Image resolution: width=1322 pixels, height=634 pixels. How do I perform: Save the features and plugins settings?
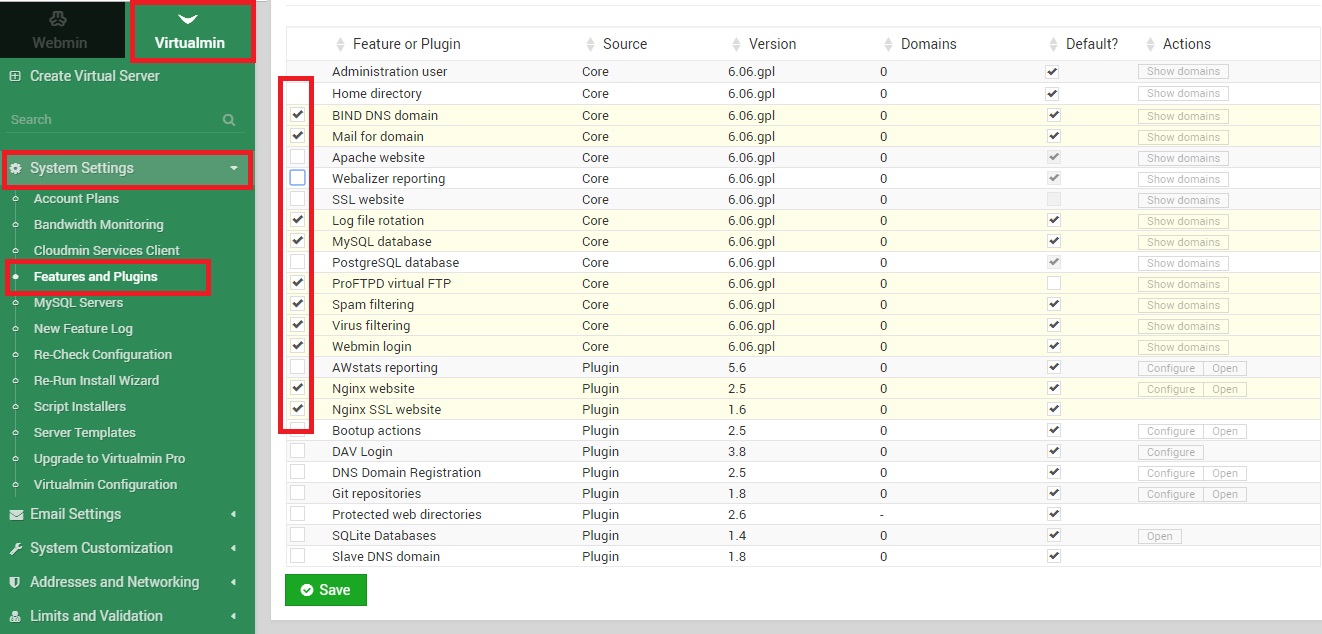click(326, 590)
